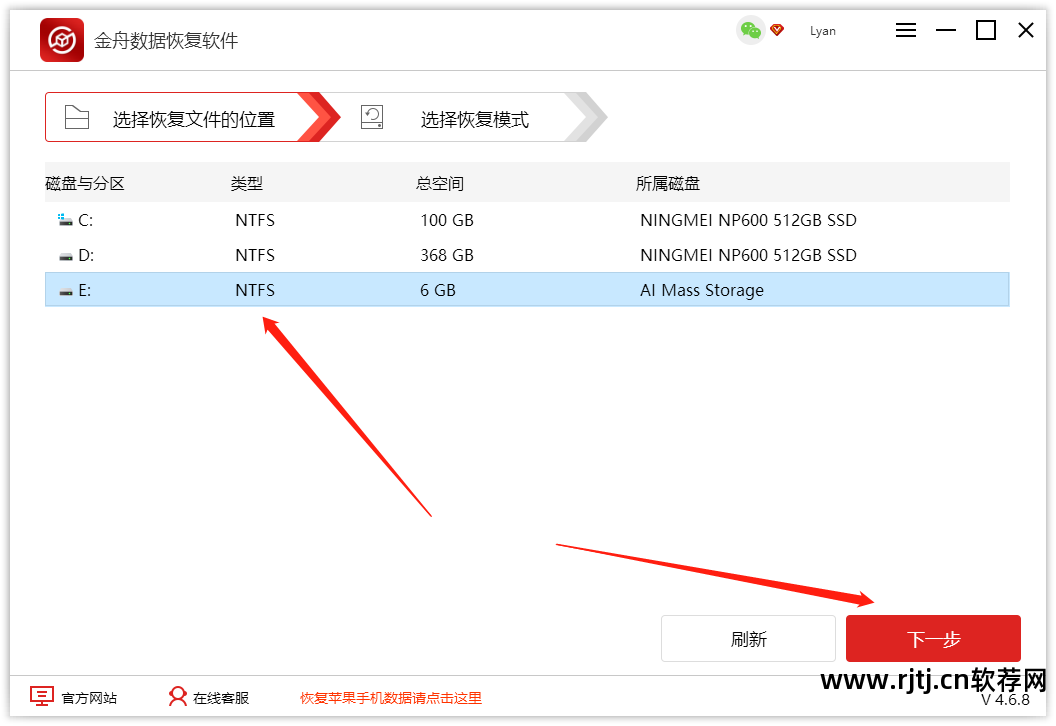Click the recovery mode icon on step two
Screen dimensions: 1056x726
371,116
